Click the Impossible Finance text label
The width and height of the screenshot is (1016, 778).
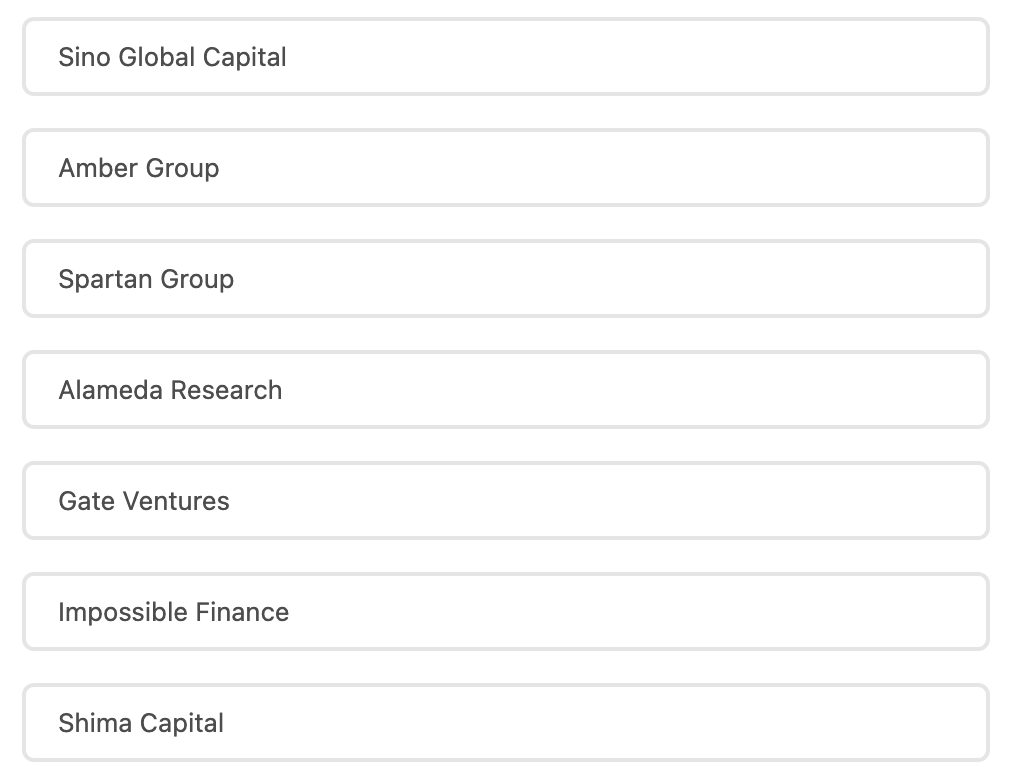pyautogui.click(x=173, y=612)
